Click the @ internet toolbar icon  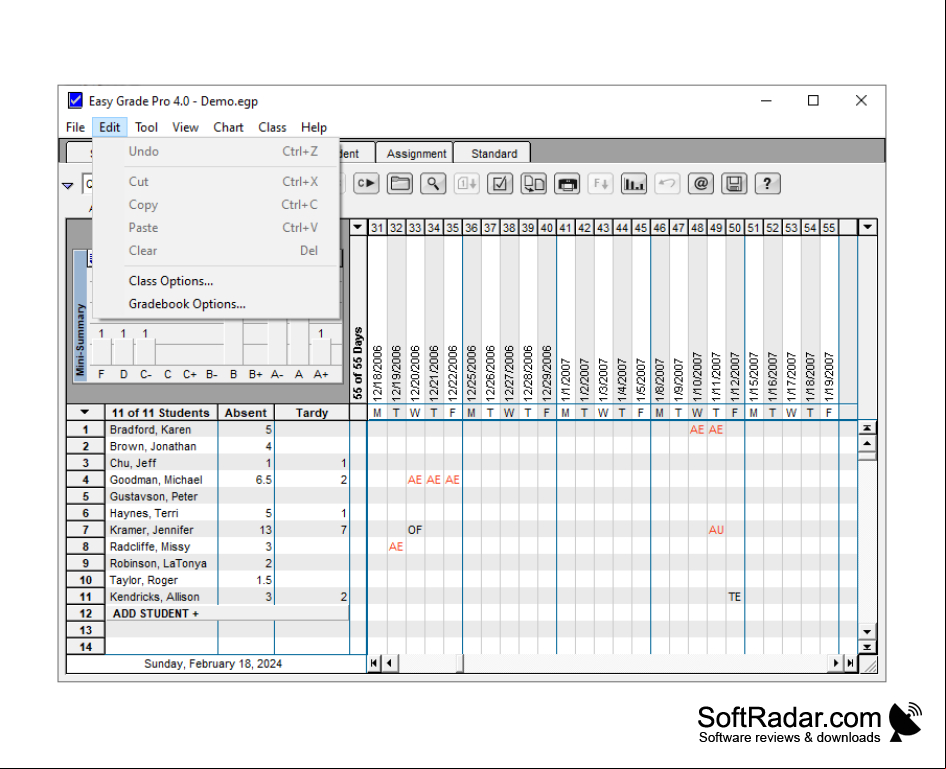pos(701,183)
